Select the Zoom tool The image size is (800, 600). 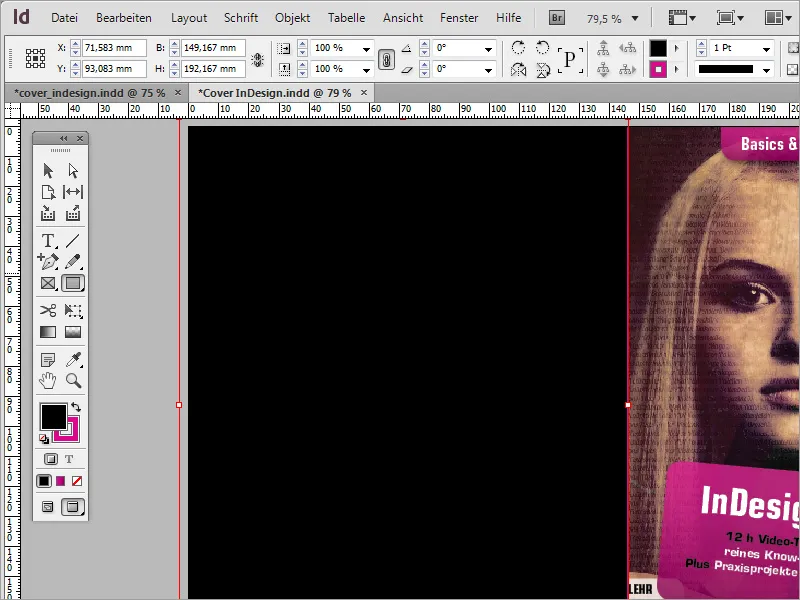click(73, 381)
